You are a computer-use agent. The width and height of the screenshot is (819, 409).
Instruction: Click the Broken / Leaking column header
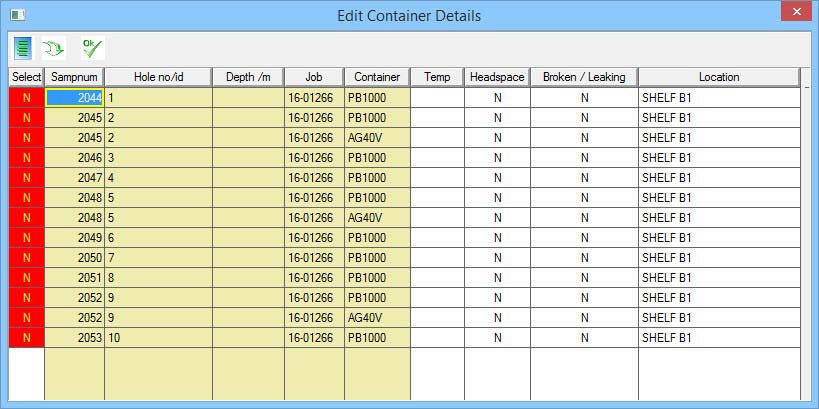(584, 77)
